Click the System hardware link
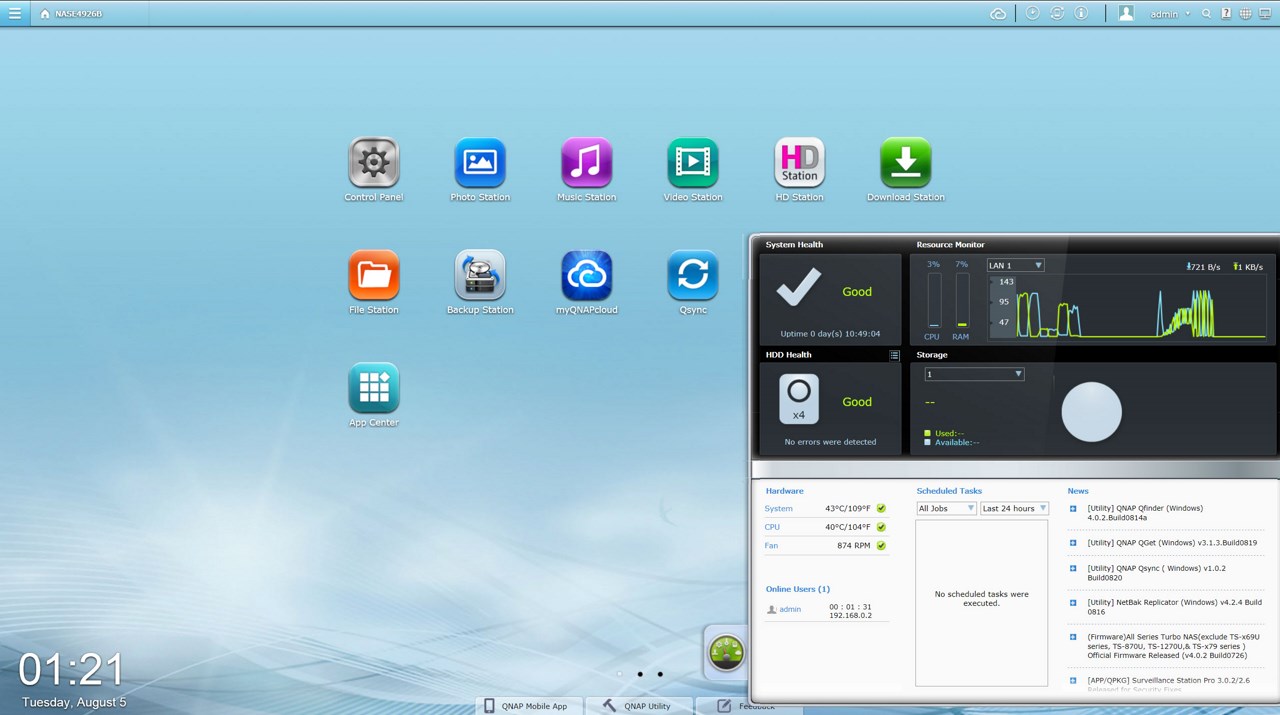Image resolution: width=1280 pixels, height=715 pixels. [779, 509]
